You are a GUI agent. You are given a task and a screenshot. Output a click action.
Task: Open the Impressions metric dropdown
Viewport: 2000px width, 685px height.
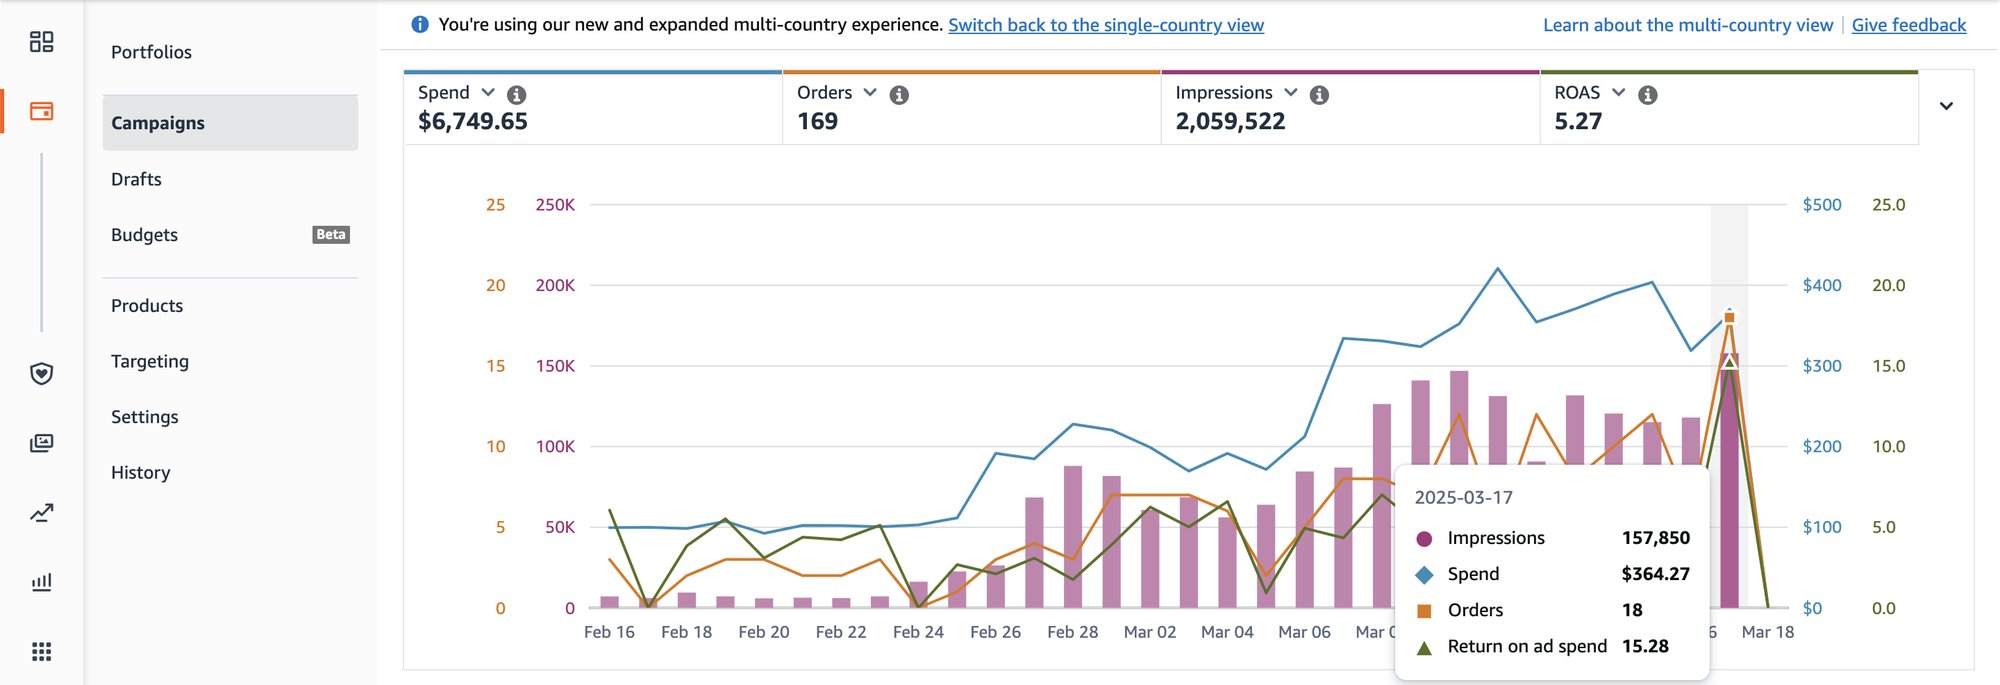coord(1291,92)
